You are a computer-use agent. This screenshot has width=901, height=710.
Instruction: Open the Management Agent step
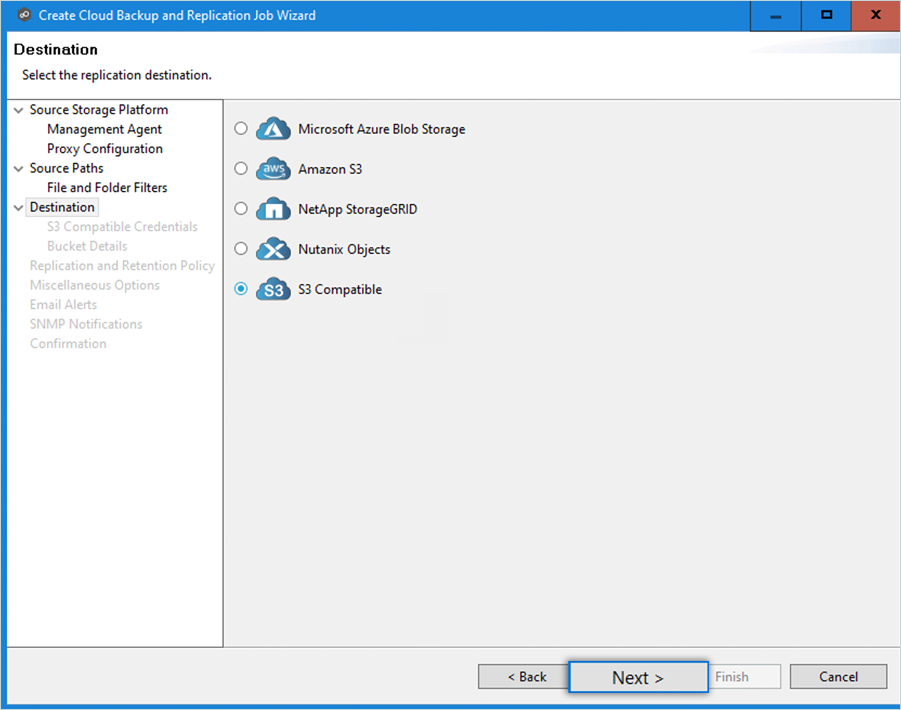104,129
